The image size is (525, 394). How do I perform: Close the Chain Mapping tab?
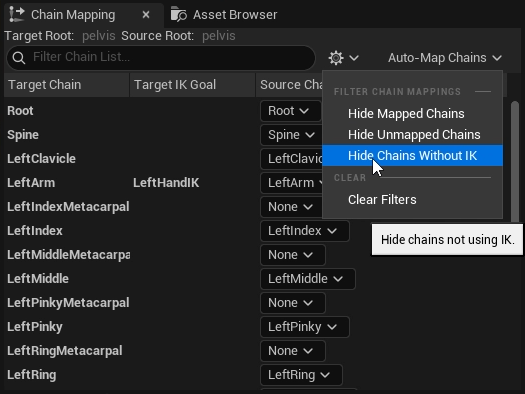tap(146, 14)
